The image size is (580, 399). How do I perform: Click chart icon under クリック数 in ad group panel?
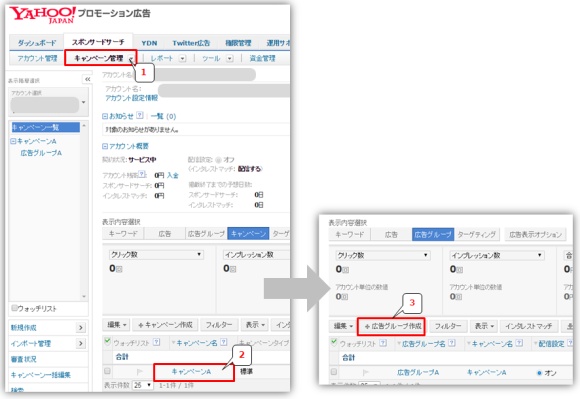[x=345, y=270]
